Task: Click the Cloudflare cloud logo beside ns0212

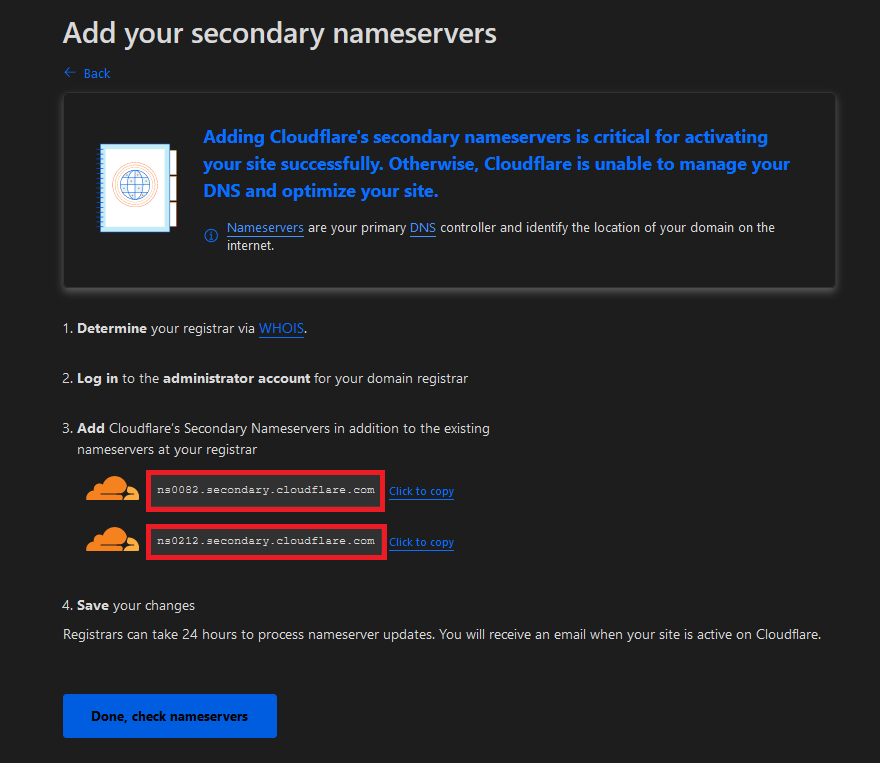Action: [112, 541]
